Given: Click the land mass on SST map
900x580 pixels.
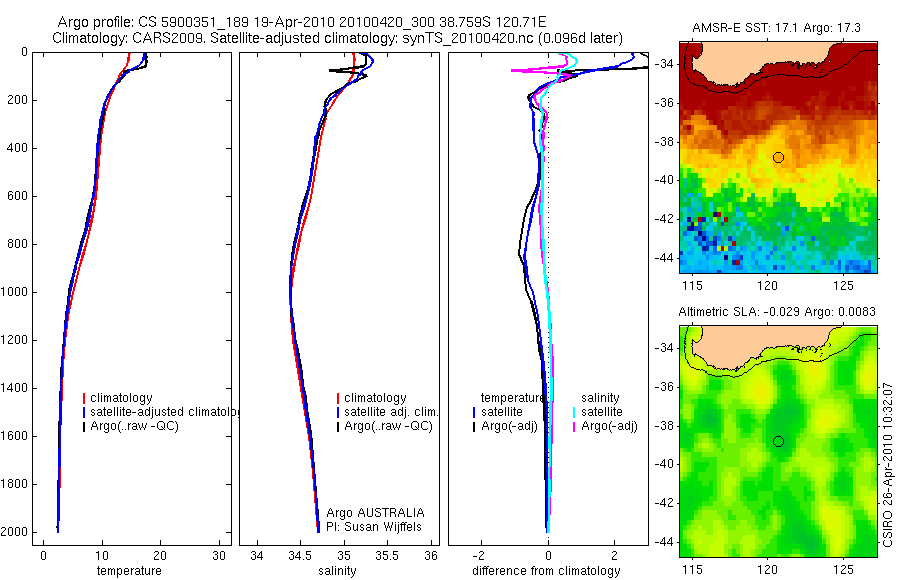Looking at the screenshot, I should pyautogui.click(x=759, y=61).
